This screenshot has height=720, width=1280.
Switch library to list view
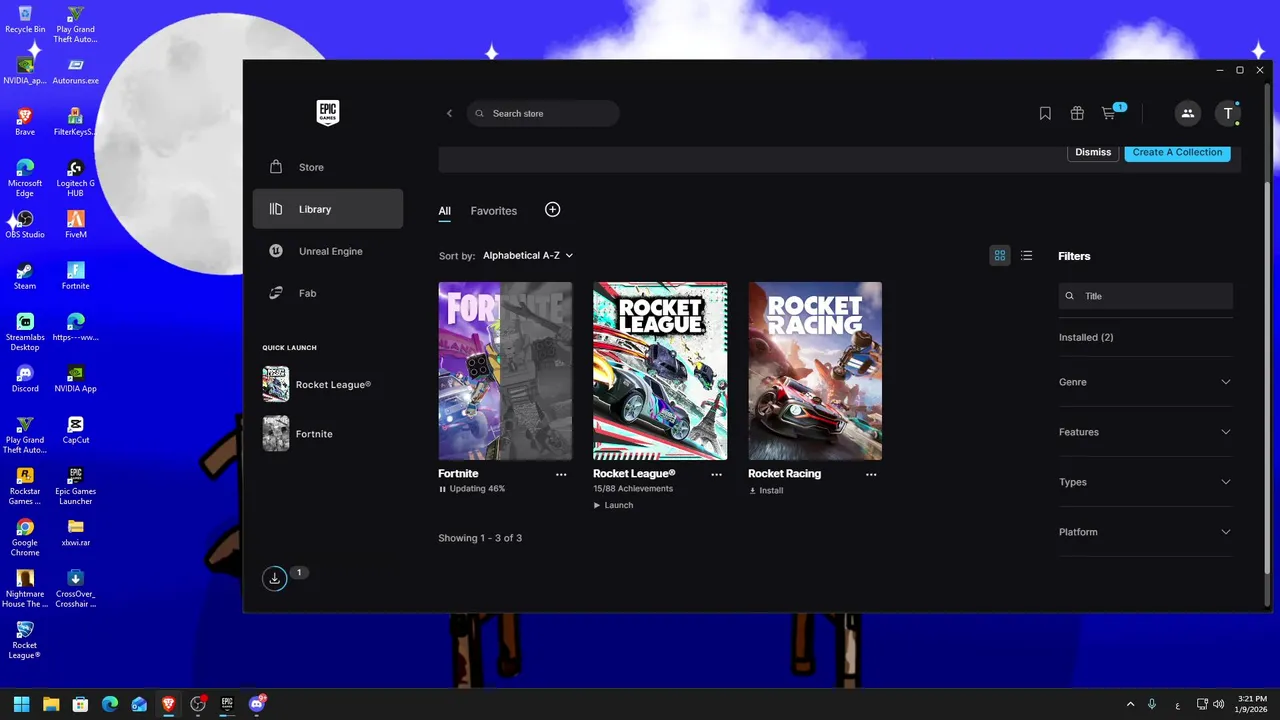pyautogui.click(x=1026, y=256)
